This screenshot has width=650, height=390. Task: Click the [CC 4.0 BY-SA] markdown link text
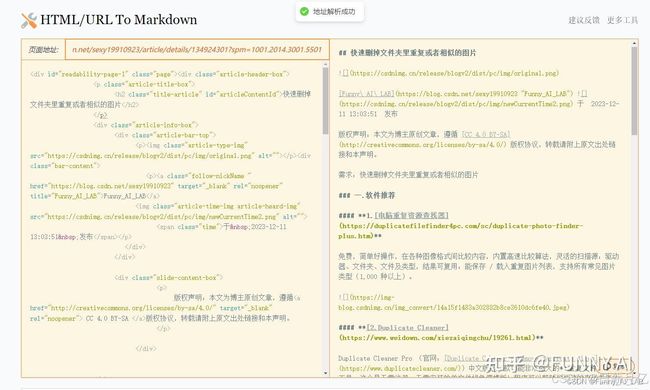485,134
